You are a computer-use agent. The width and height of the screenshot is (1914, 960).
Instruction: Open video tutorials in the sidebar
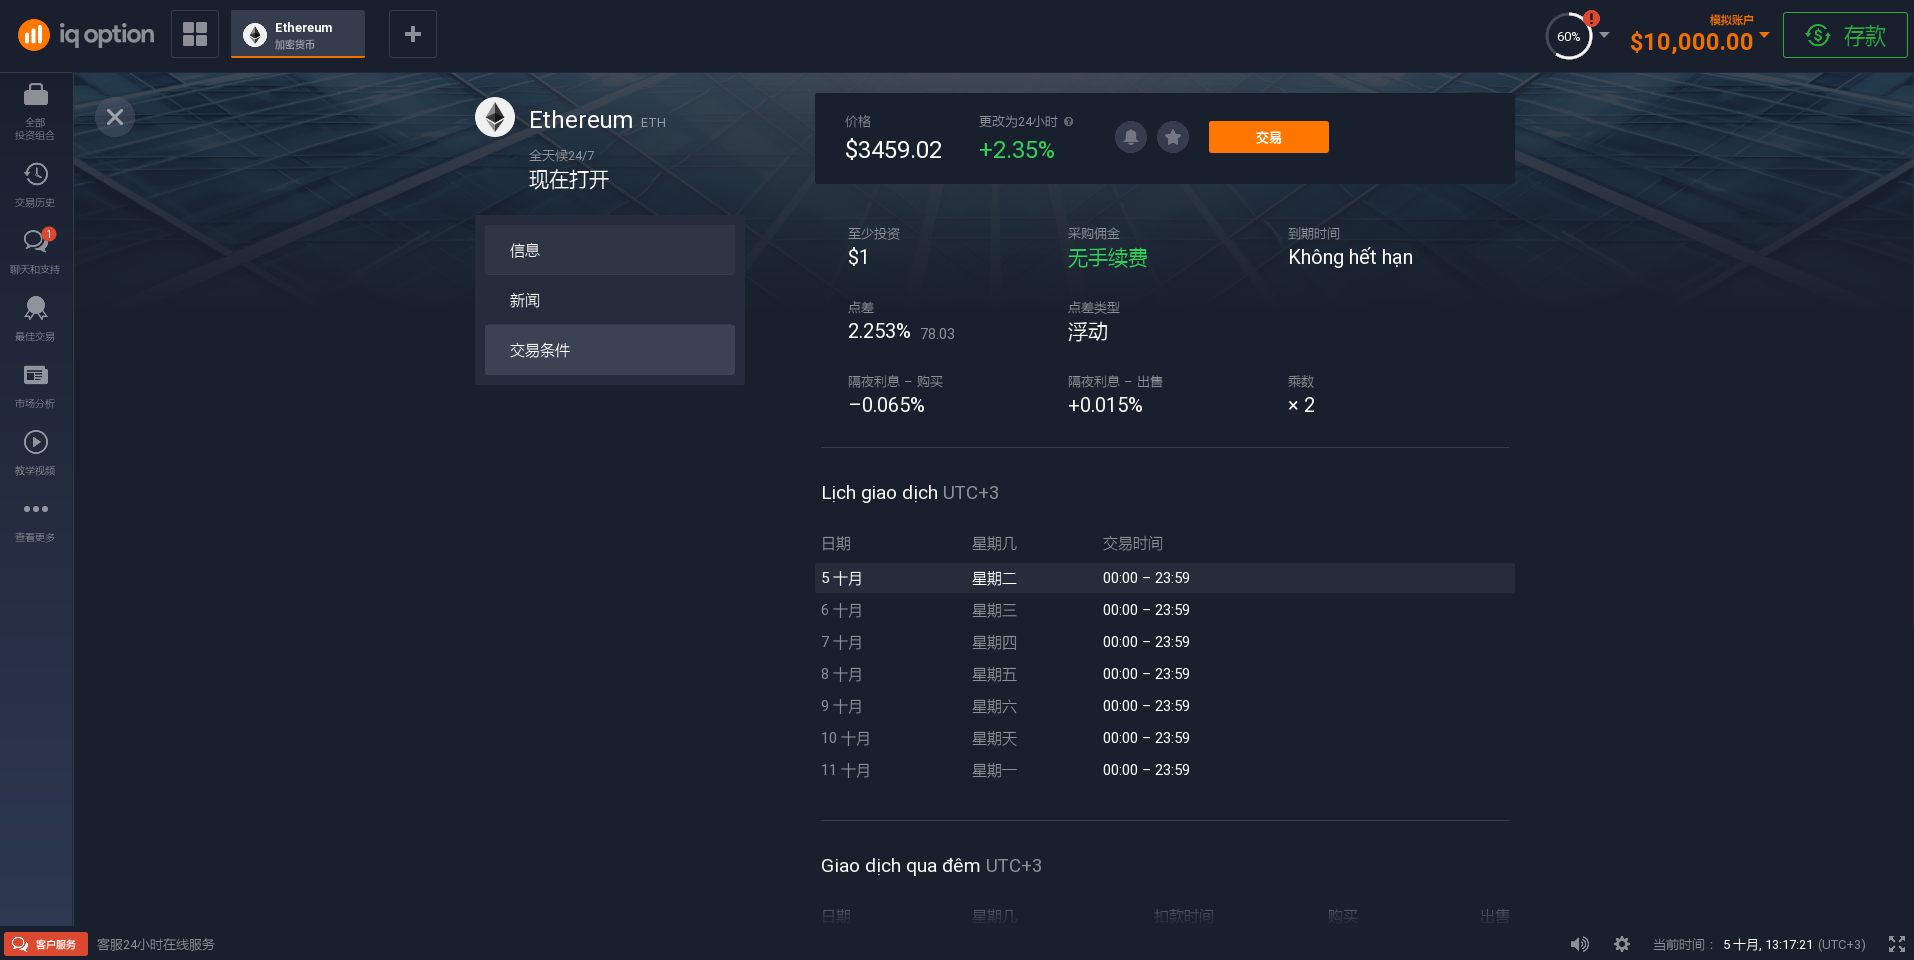(x=36, y=443)
